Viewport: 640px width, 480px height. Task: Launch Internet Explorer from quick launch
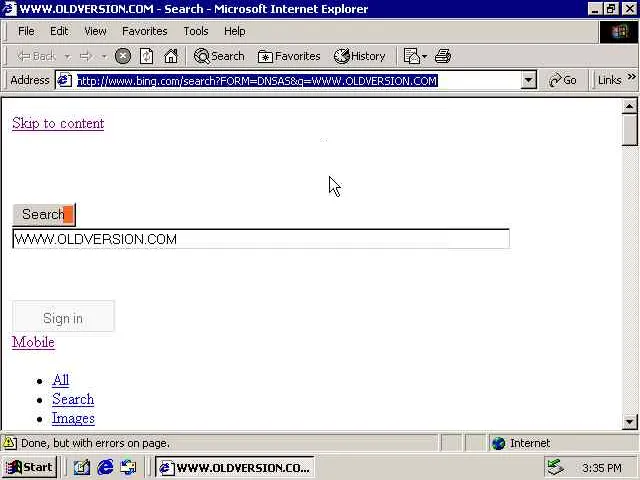tap(105, 467)
